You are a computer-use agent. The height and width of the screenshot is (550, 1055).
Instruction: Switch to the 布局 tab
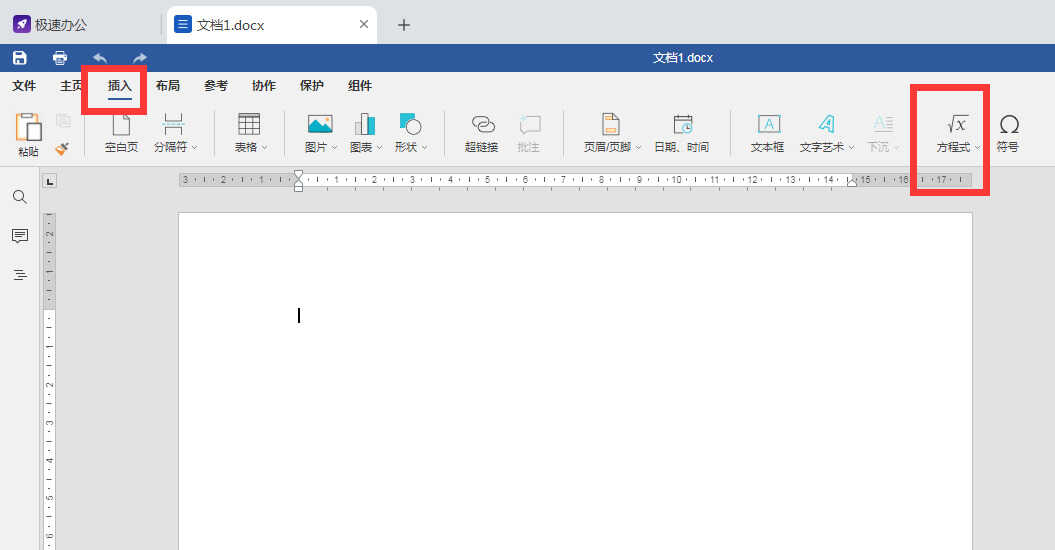[168, 86]
